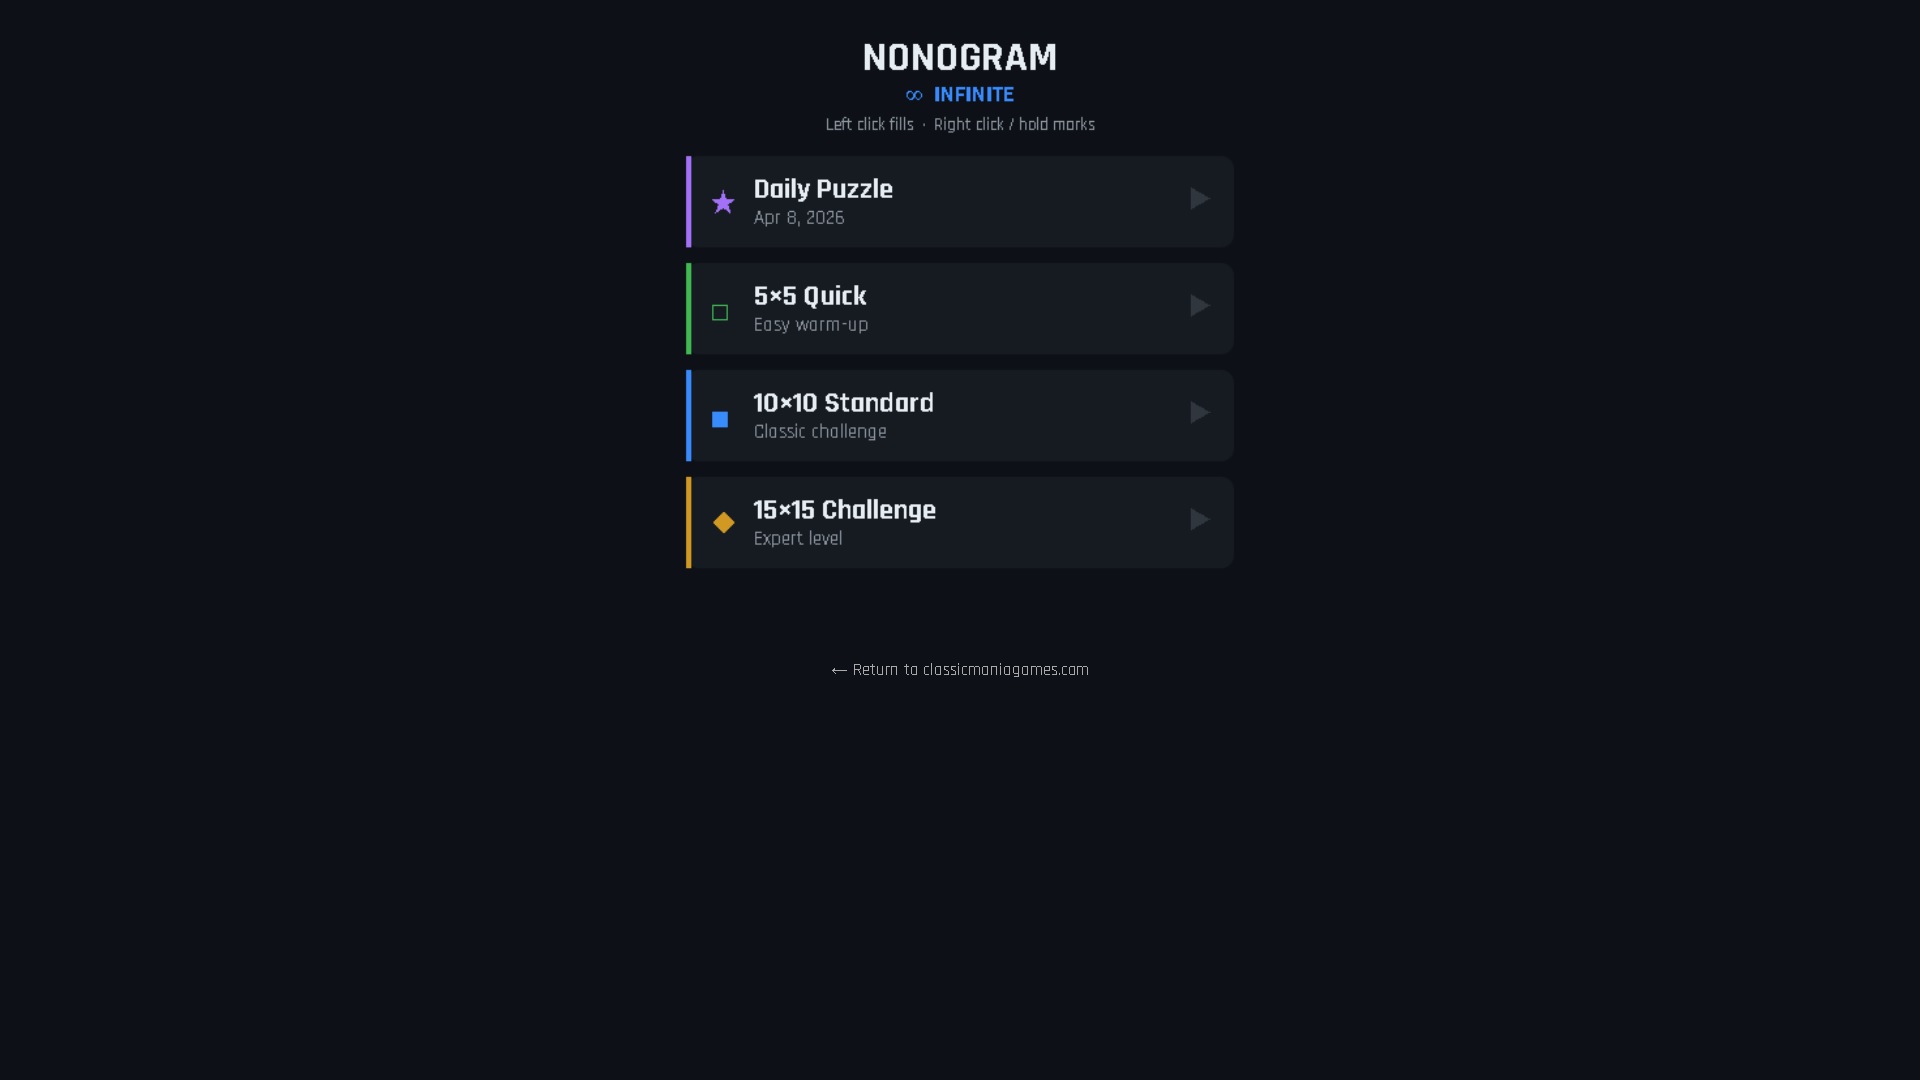Open the Daily Puzzle title

pyautogui.click(x=822, y=189)
